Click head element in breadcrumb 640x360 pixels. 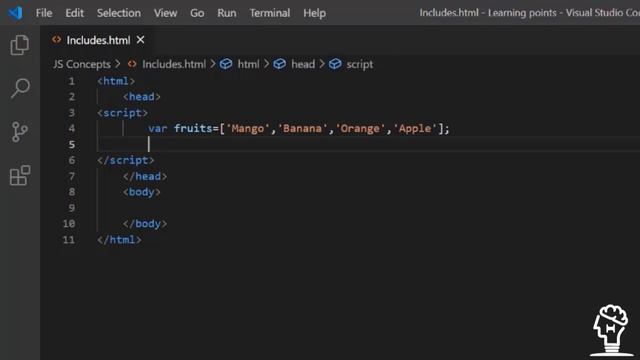point(303,64)
